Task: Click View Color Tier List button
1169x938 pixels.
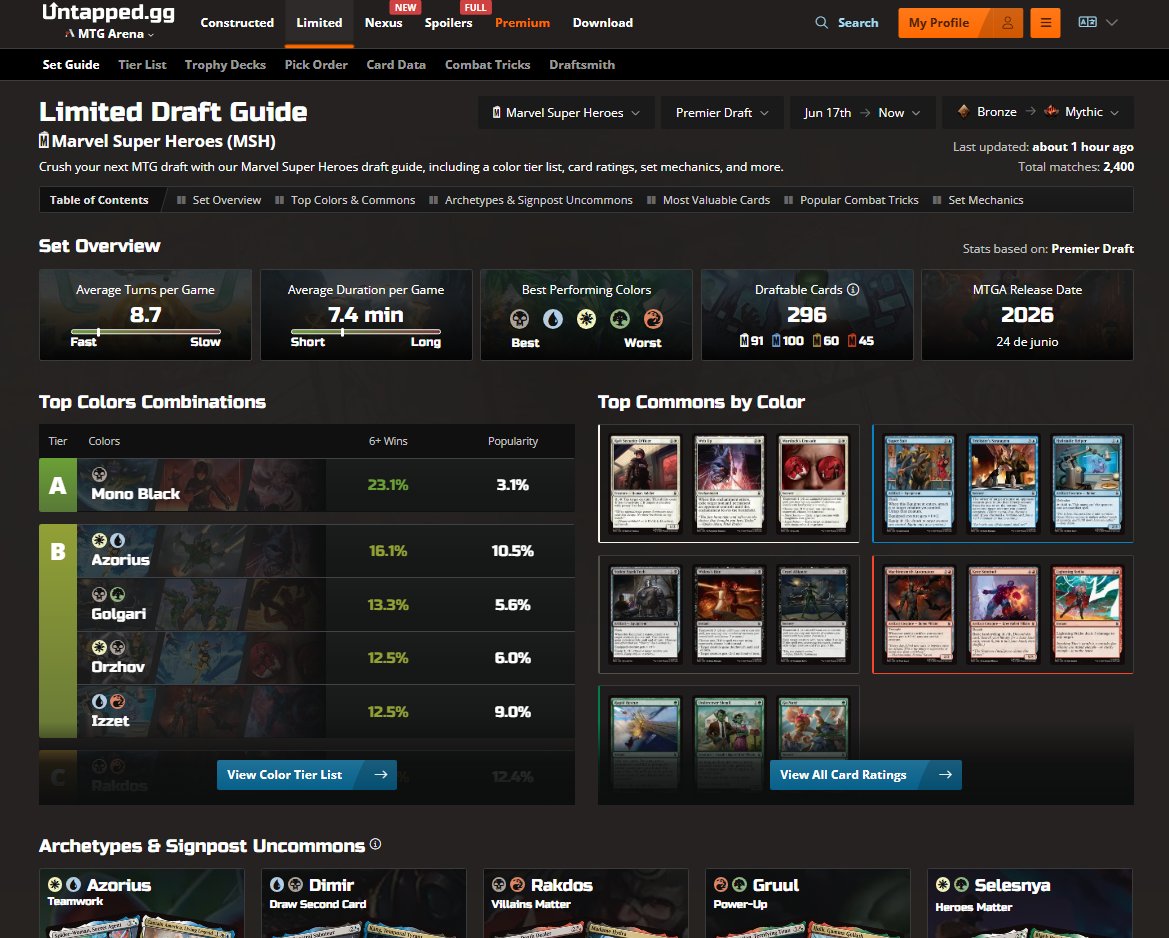Action: coord(306,775)
